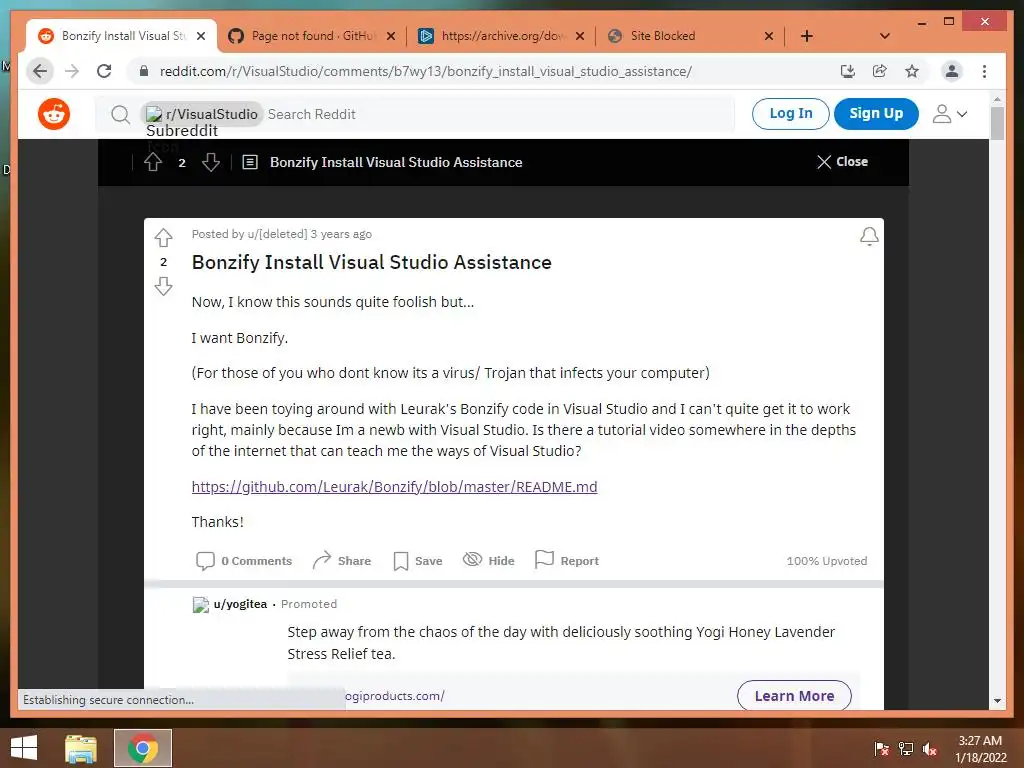Close the Page not found GitHub tab
Screen dimensions: 1024x768
click(391, 36)
